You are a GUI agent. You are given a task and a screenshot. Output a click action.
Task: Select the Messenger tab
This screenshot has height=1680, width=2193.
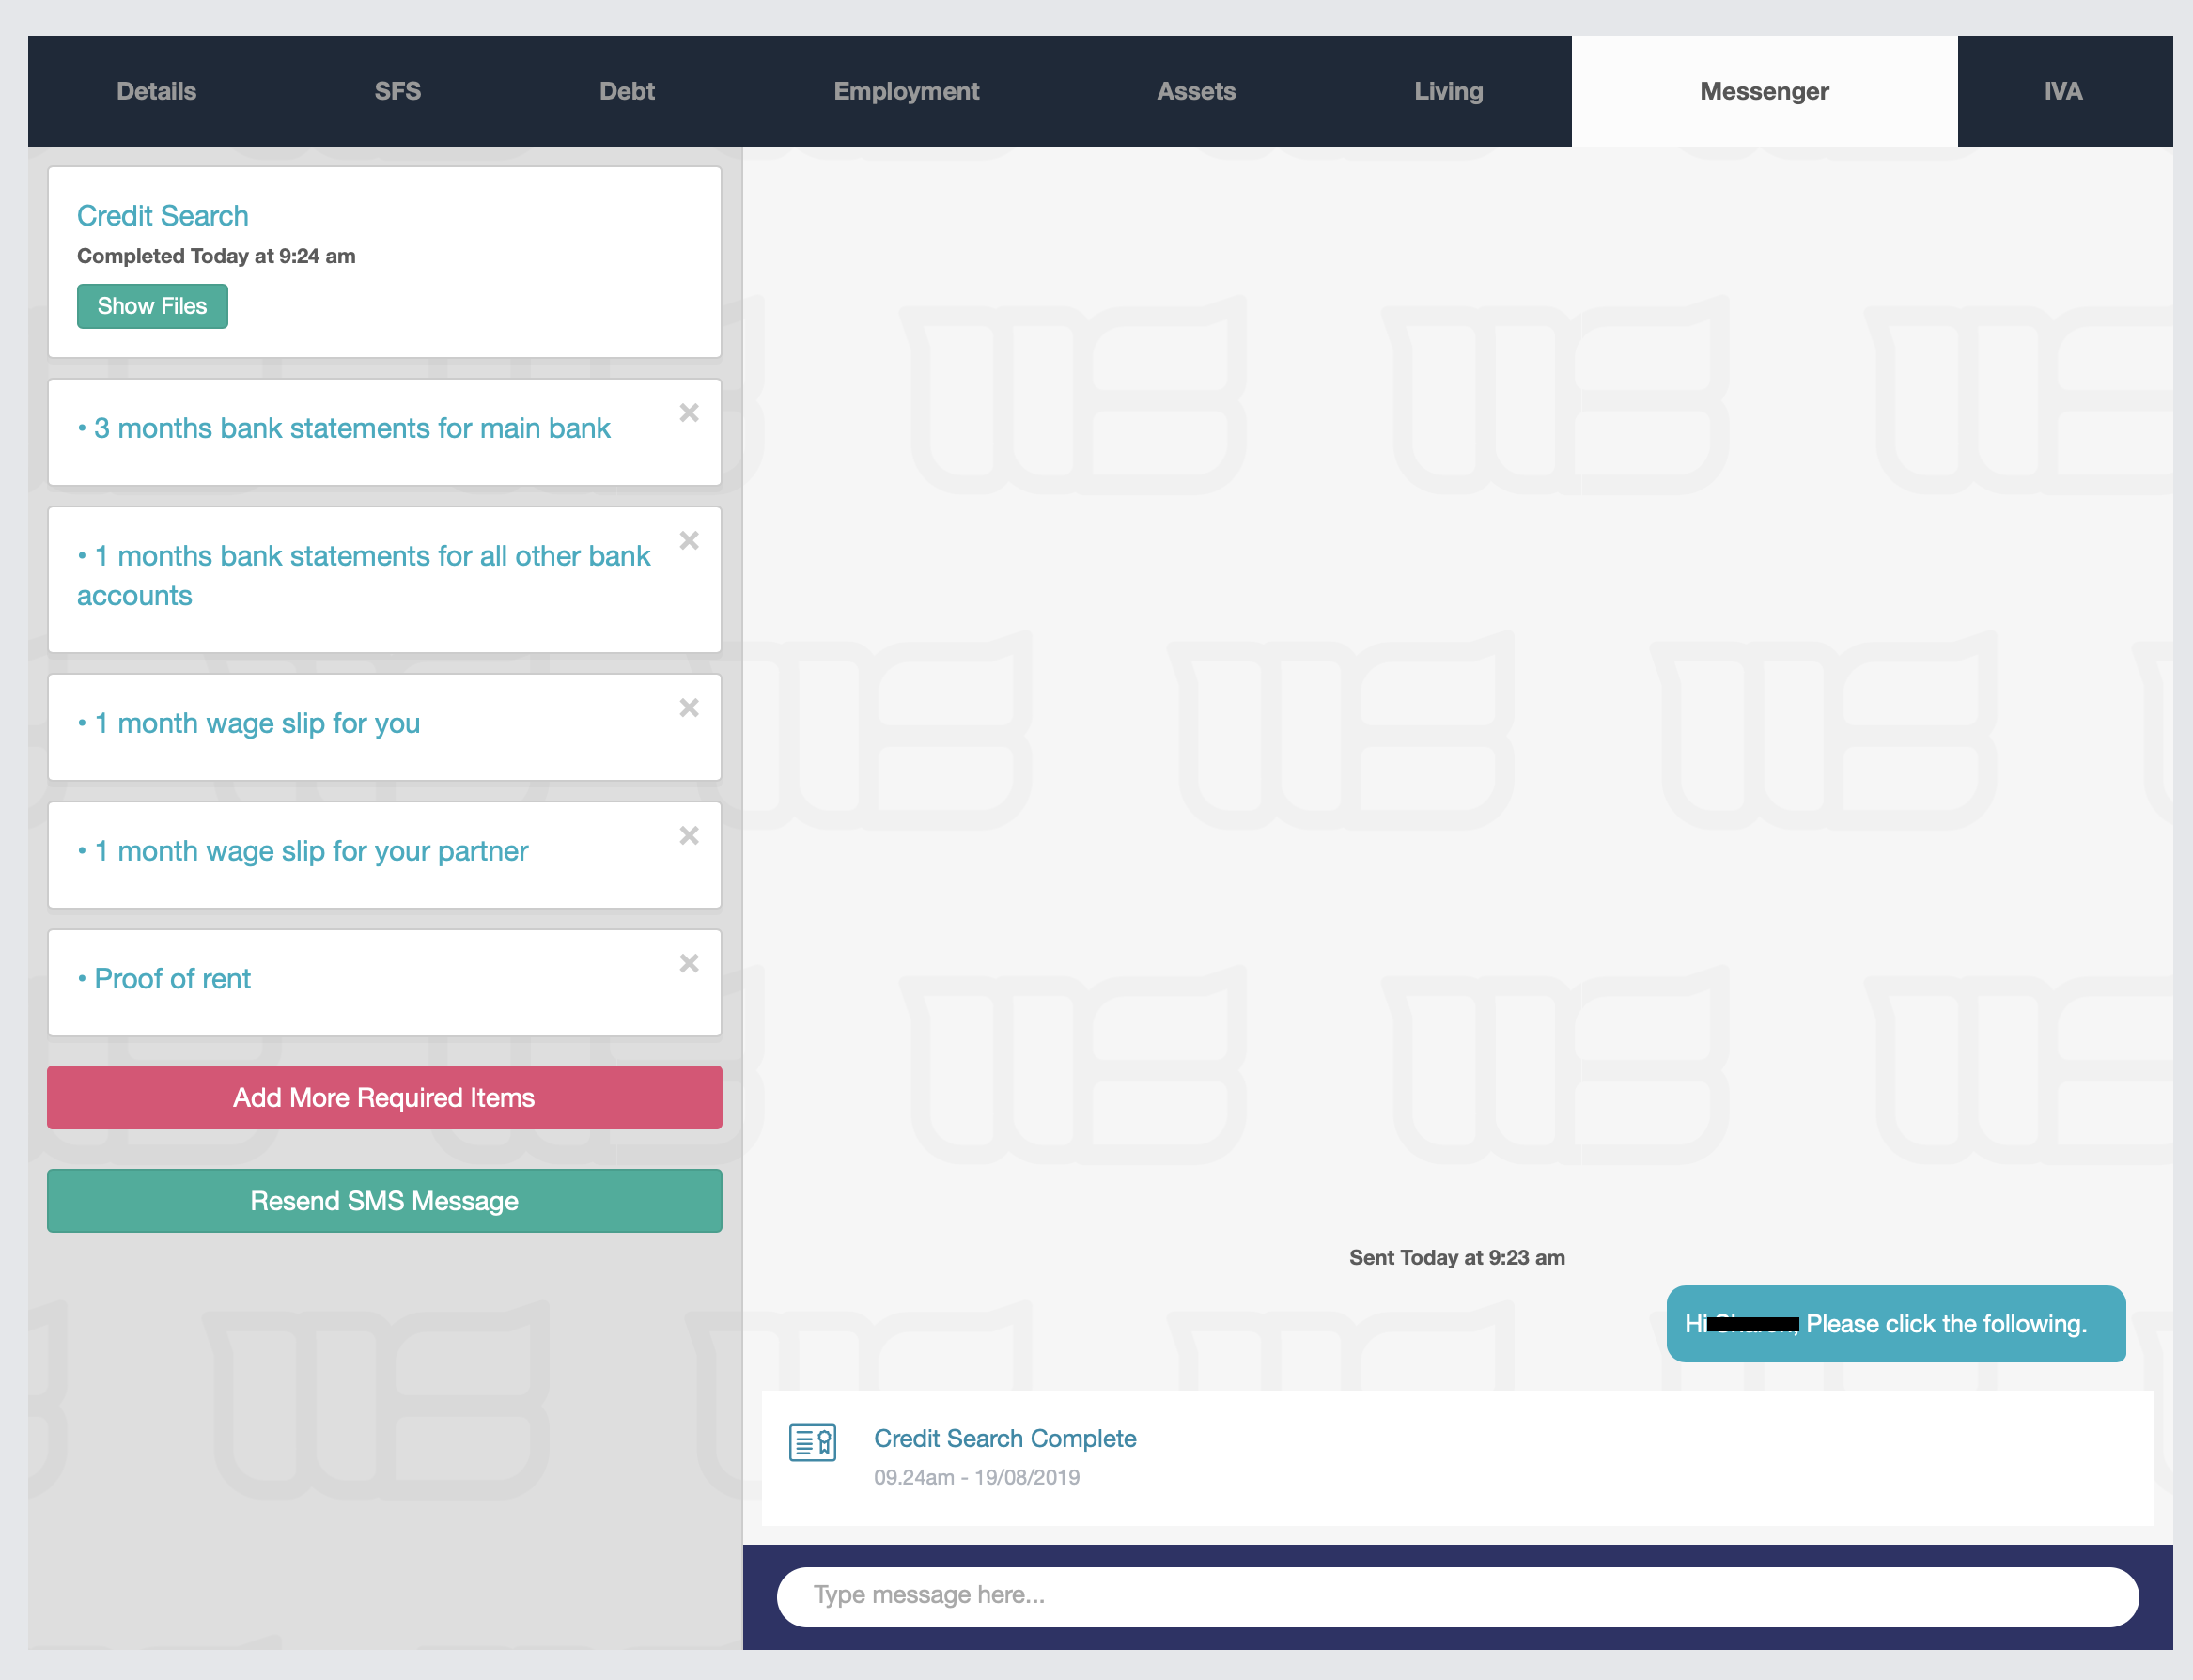pos(1763,91)
